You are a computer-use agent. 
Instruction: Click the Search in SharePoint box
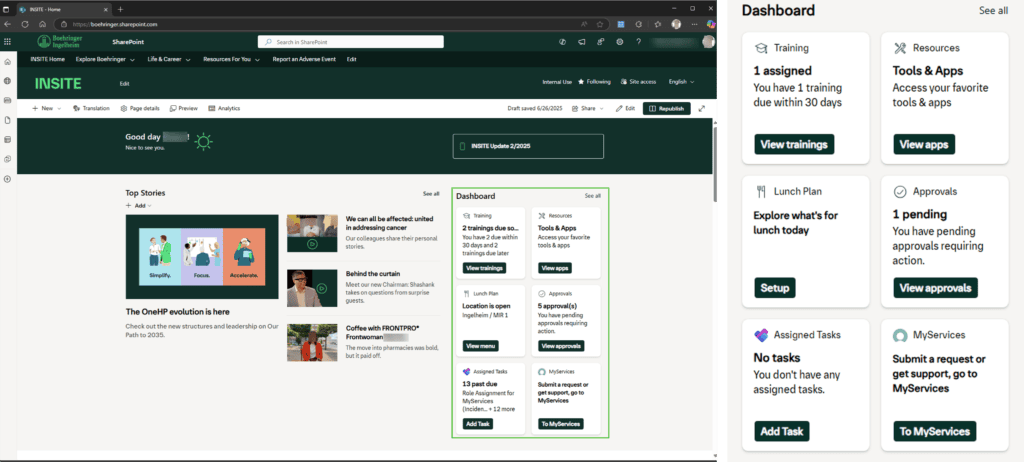click(351, 42)
